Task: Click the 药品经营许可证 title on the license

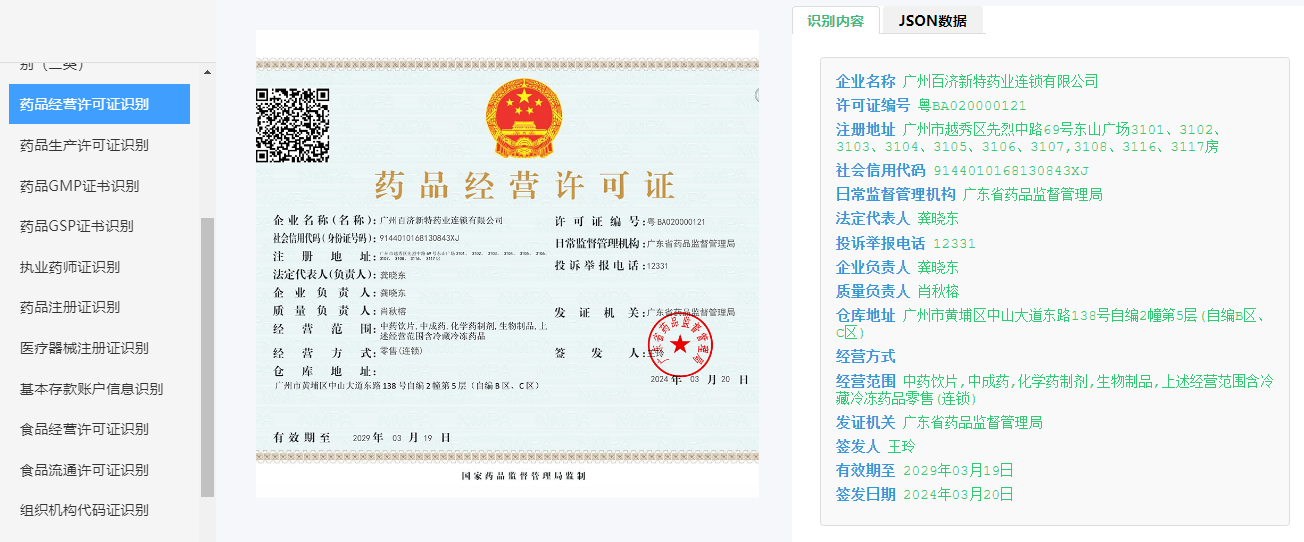Action: tap(525, 186)
